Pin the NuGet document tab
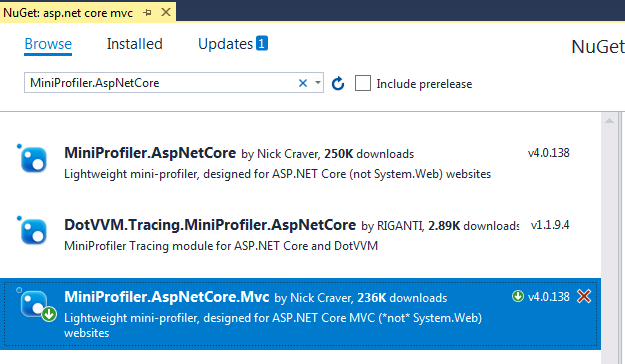 click(147, 13)
